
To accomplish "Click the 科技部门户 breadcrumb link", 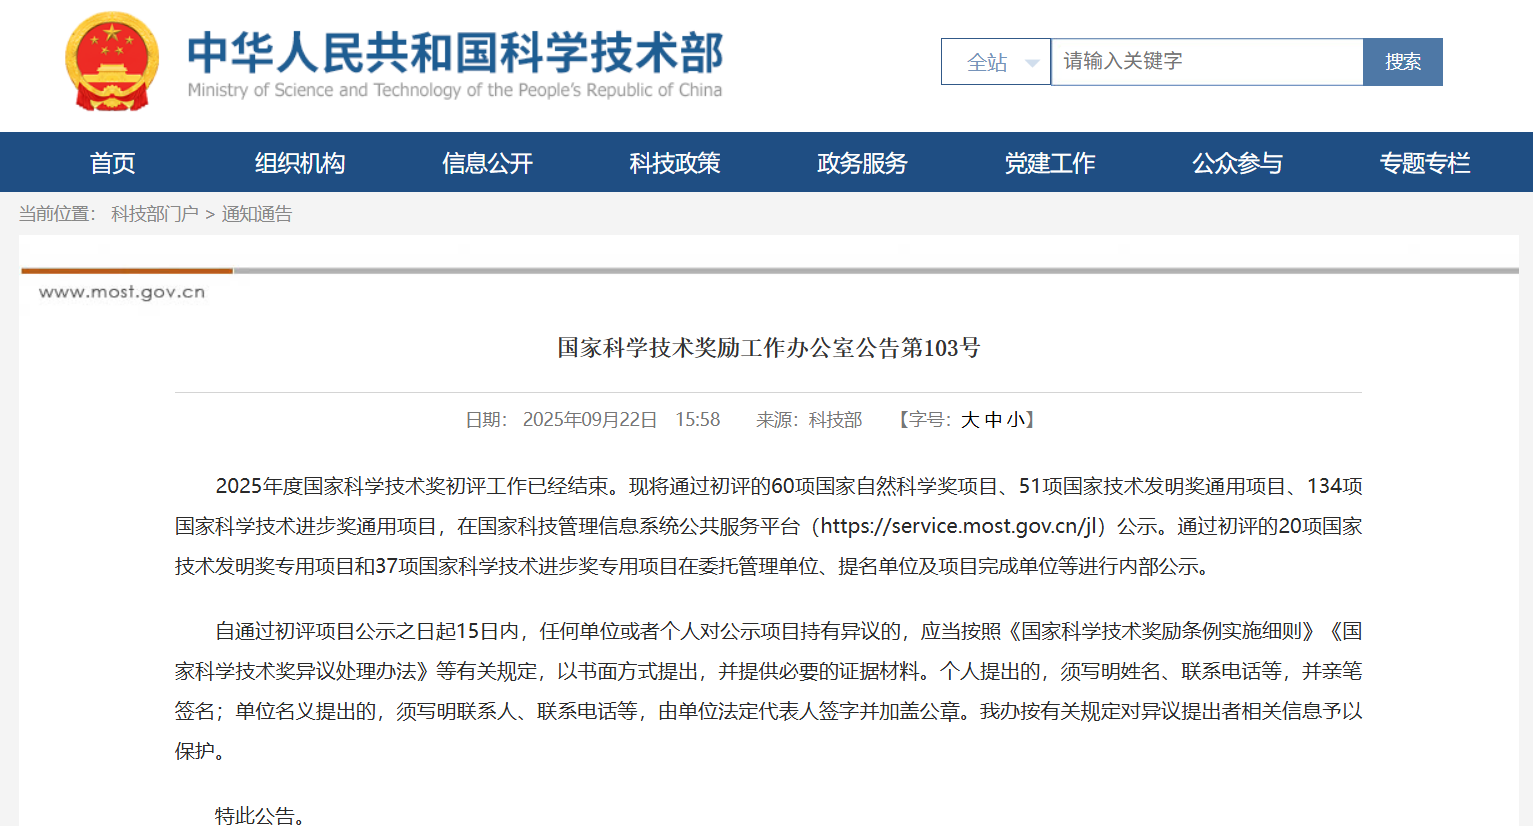I will 154,214.
